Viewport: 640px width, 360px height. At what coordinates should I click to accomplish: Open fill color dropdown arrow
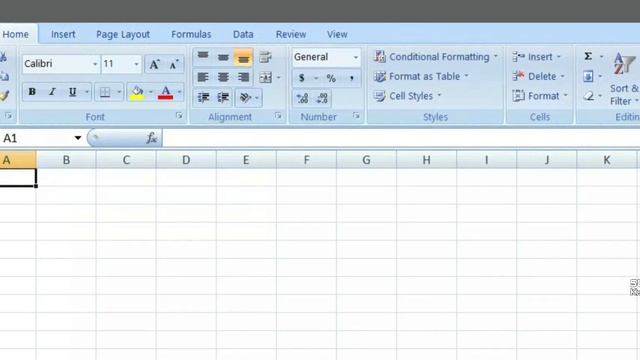coord(151,92)
